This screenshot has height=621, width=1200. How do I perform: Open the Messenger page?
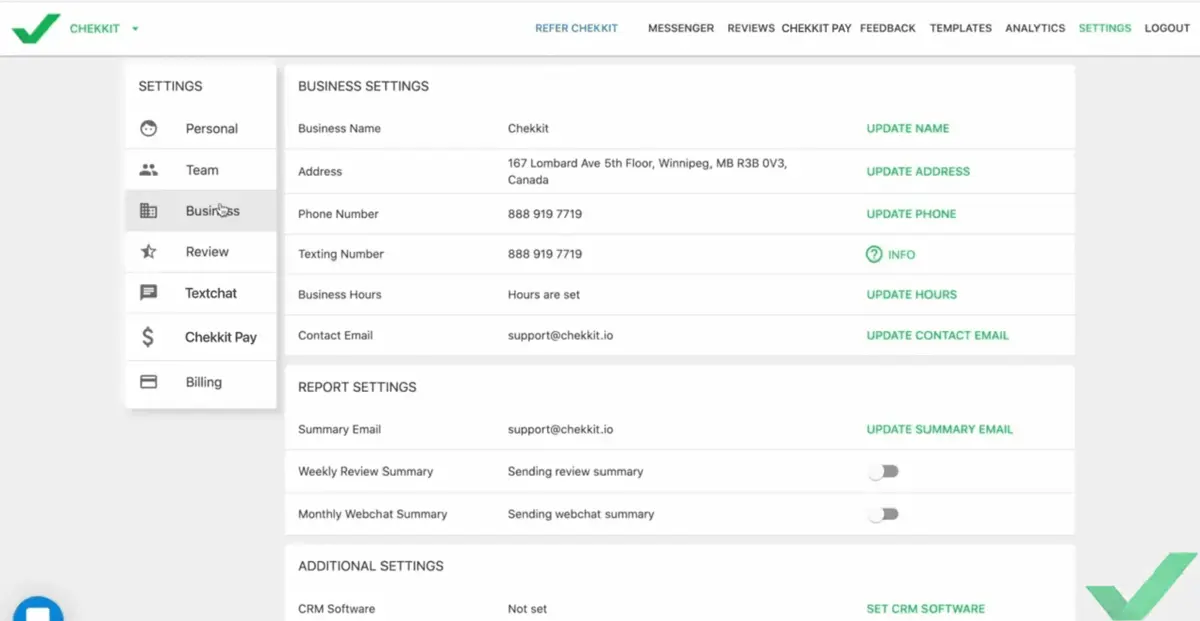tap(681, 28)
